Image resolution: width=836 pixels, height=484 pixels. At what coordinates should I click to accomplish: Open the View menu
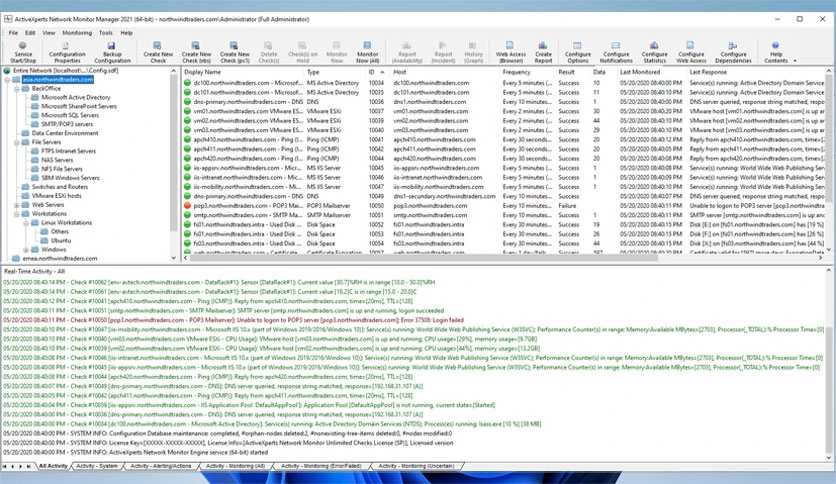coord(49,33)
